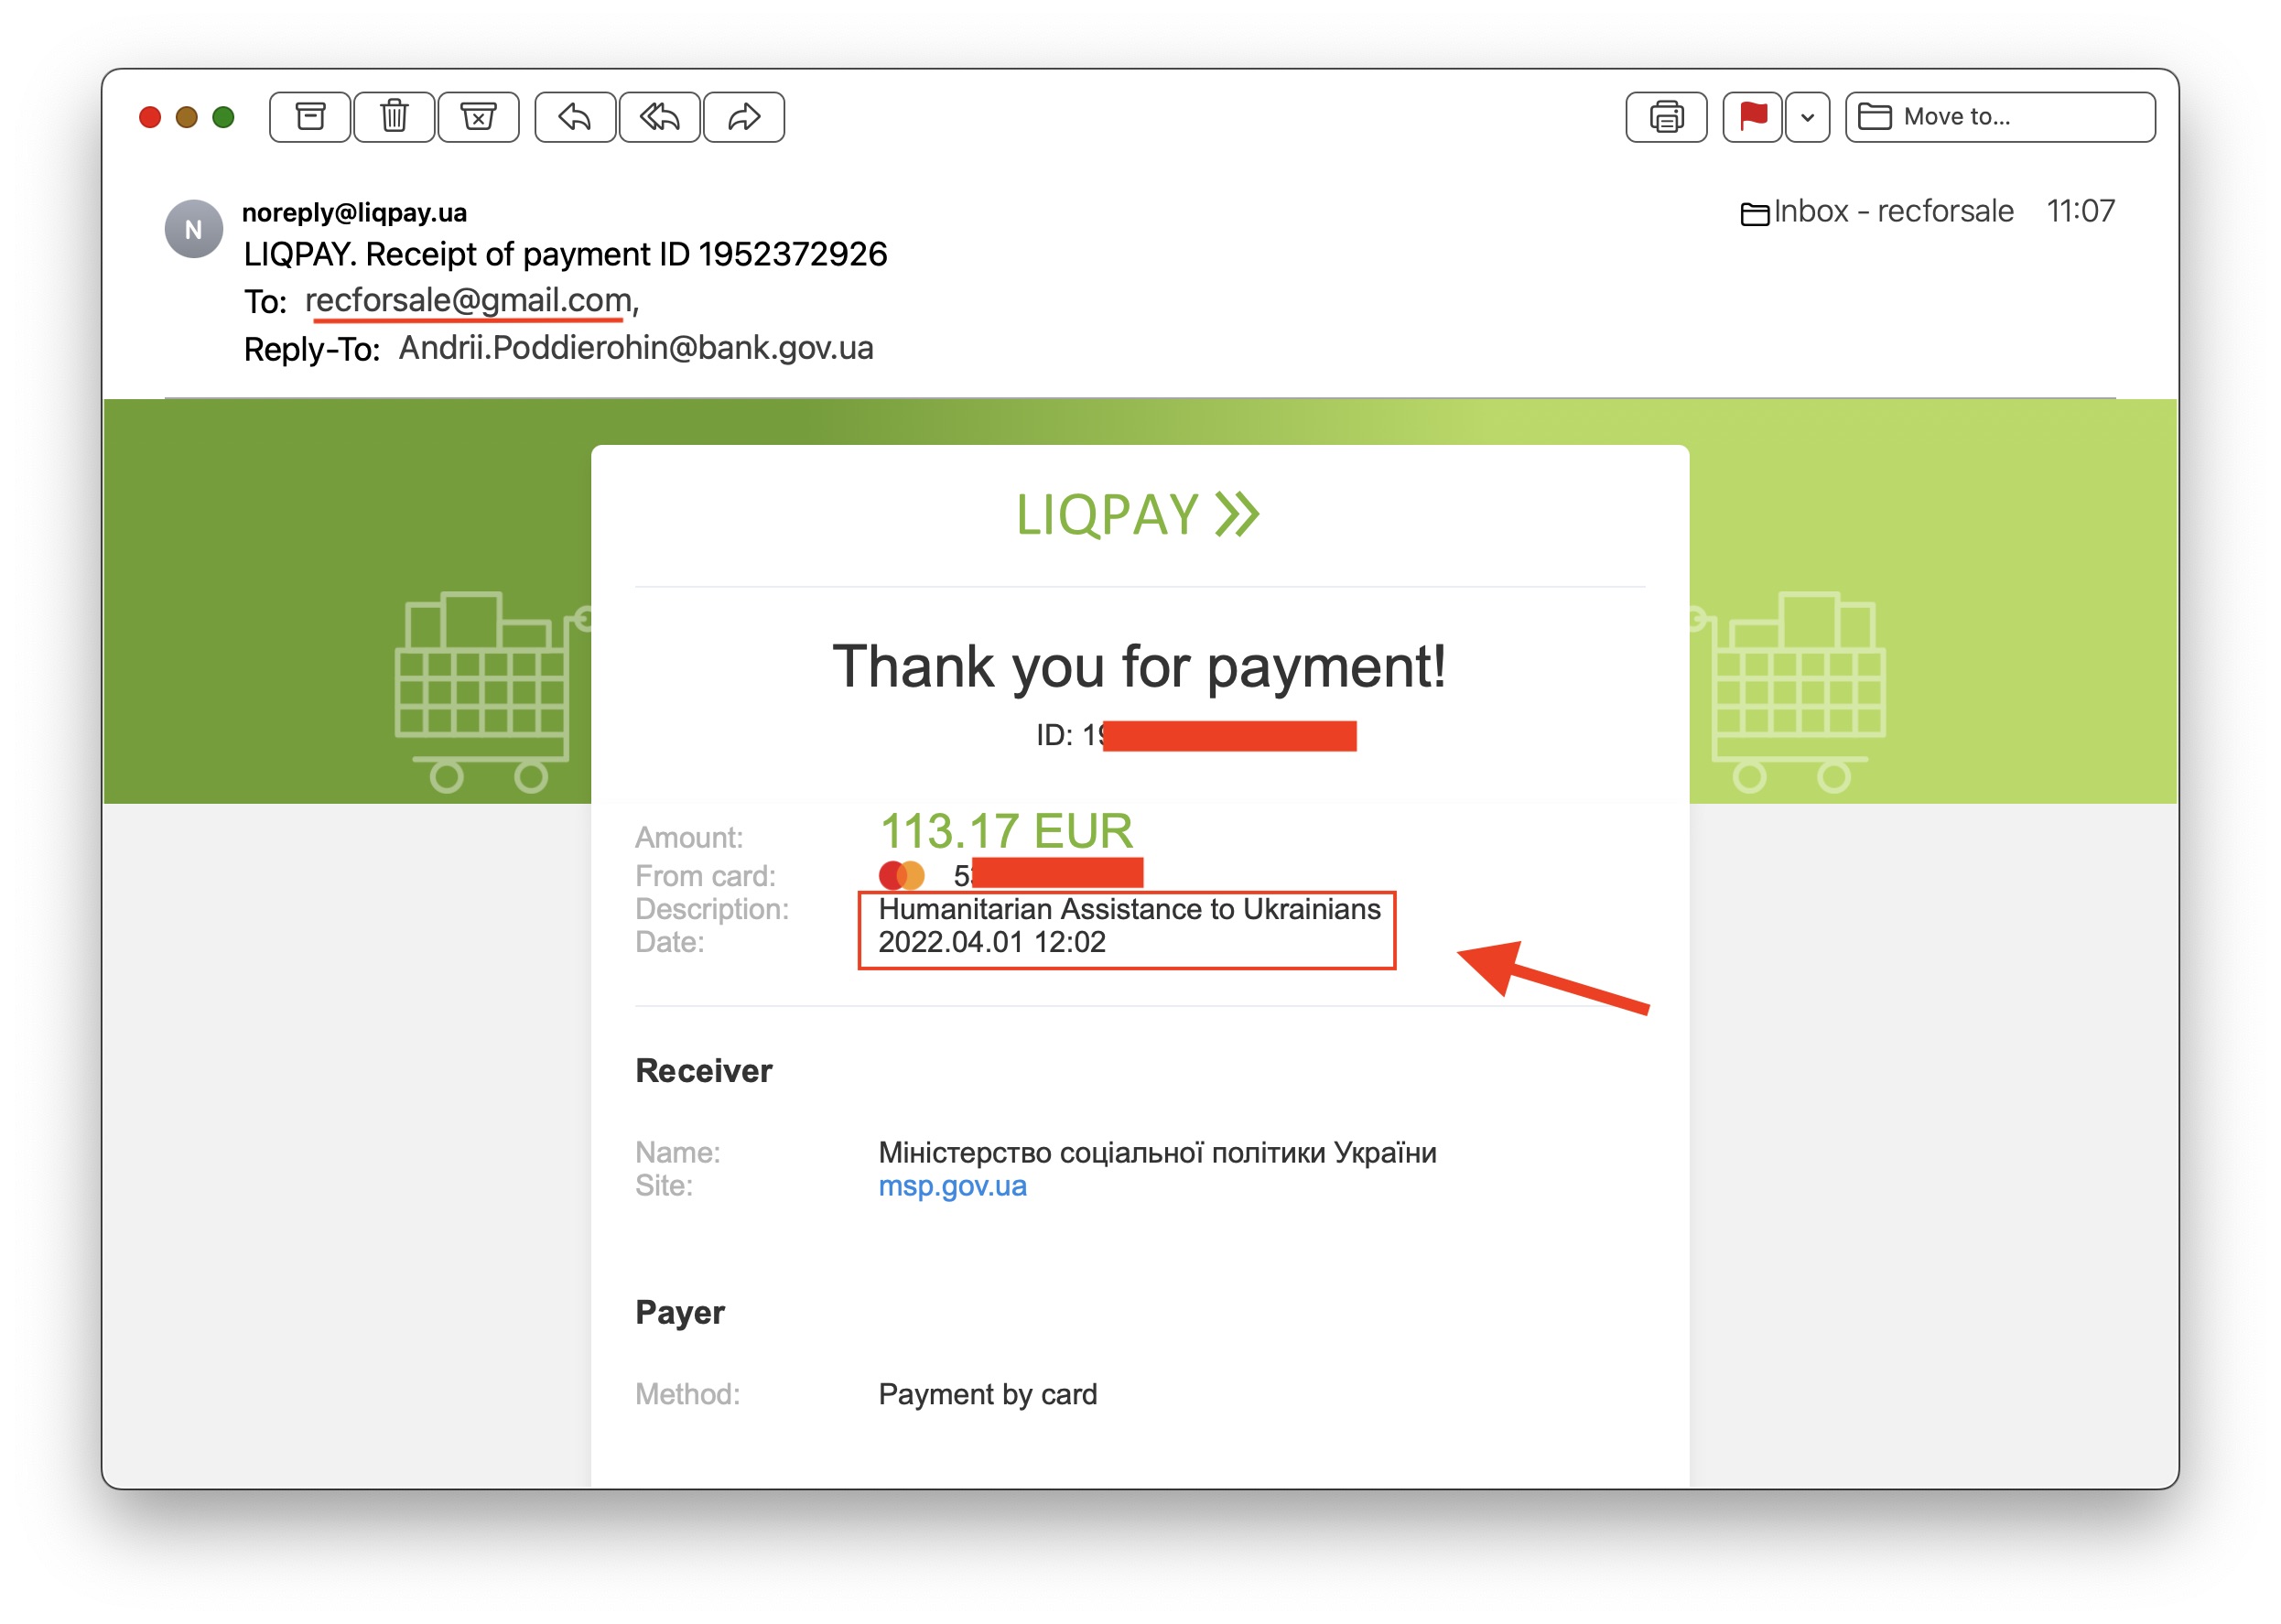Move the message to Trash
2281x1624 pixels.
coord(394,116)
